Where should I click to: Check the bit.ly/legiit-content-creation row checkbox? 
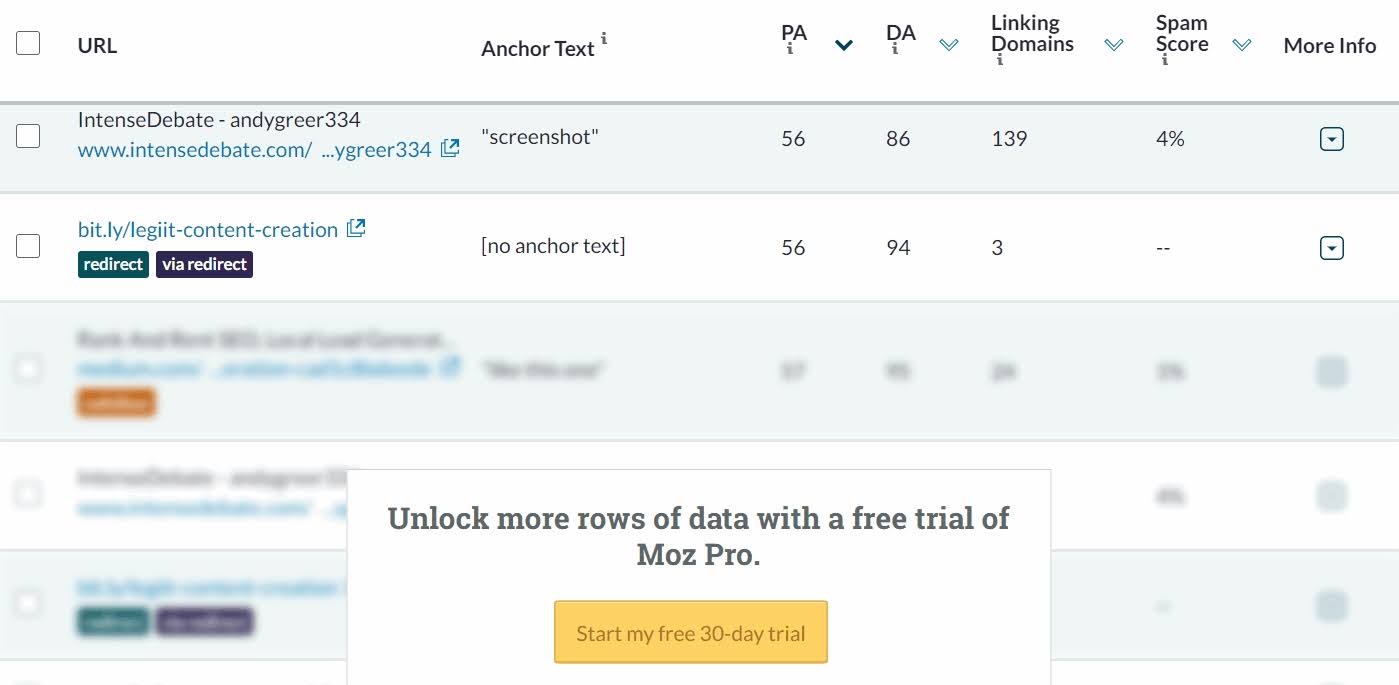click(28, 245)
